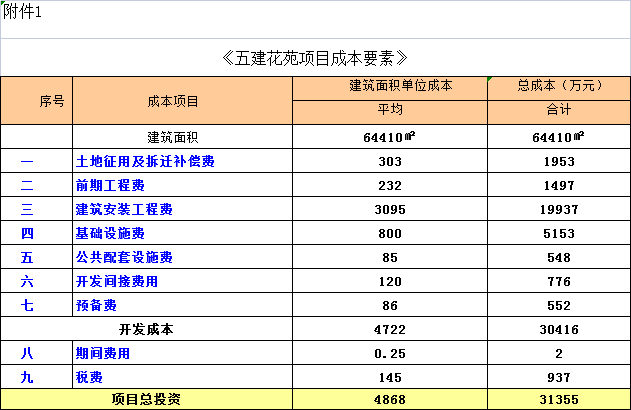
Task: Click the title cell 《五建花苑项目成本要素》
Action: pos(315,57)
